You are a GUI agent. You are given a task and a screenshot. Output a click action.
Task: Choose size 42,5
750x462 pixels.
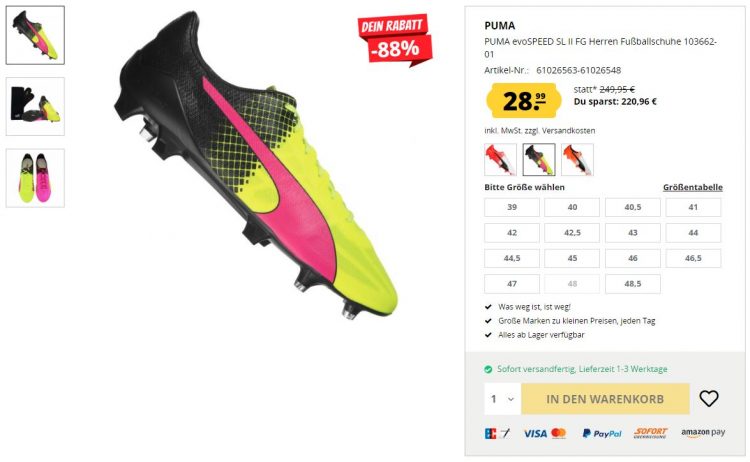[x=572, y=232]
